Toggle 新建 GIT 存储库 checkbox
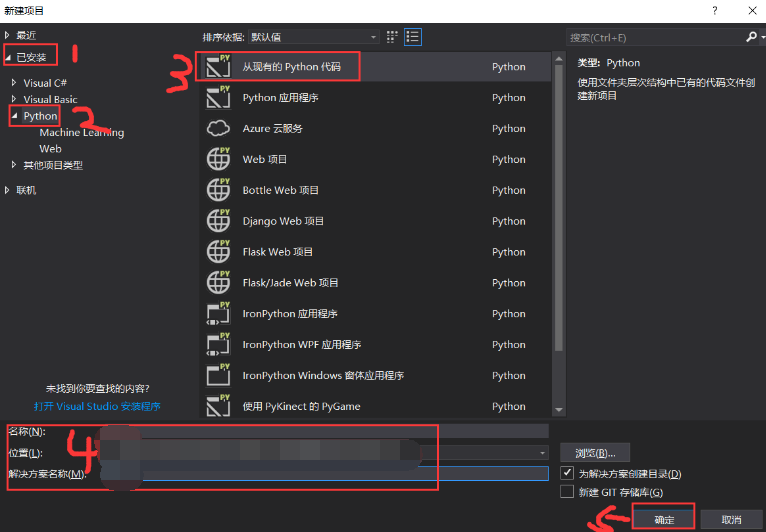The image size is (766, 532). coord(567,491)
